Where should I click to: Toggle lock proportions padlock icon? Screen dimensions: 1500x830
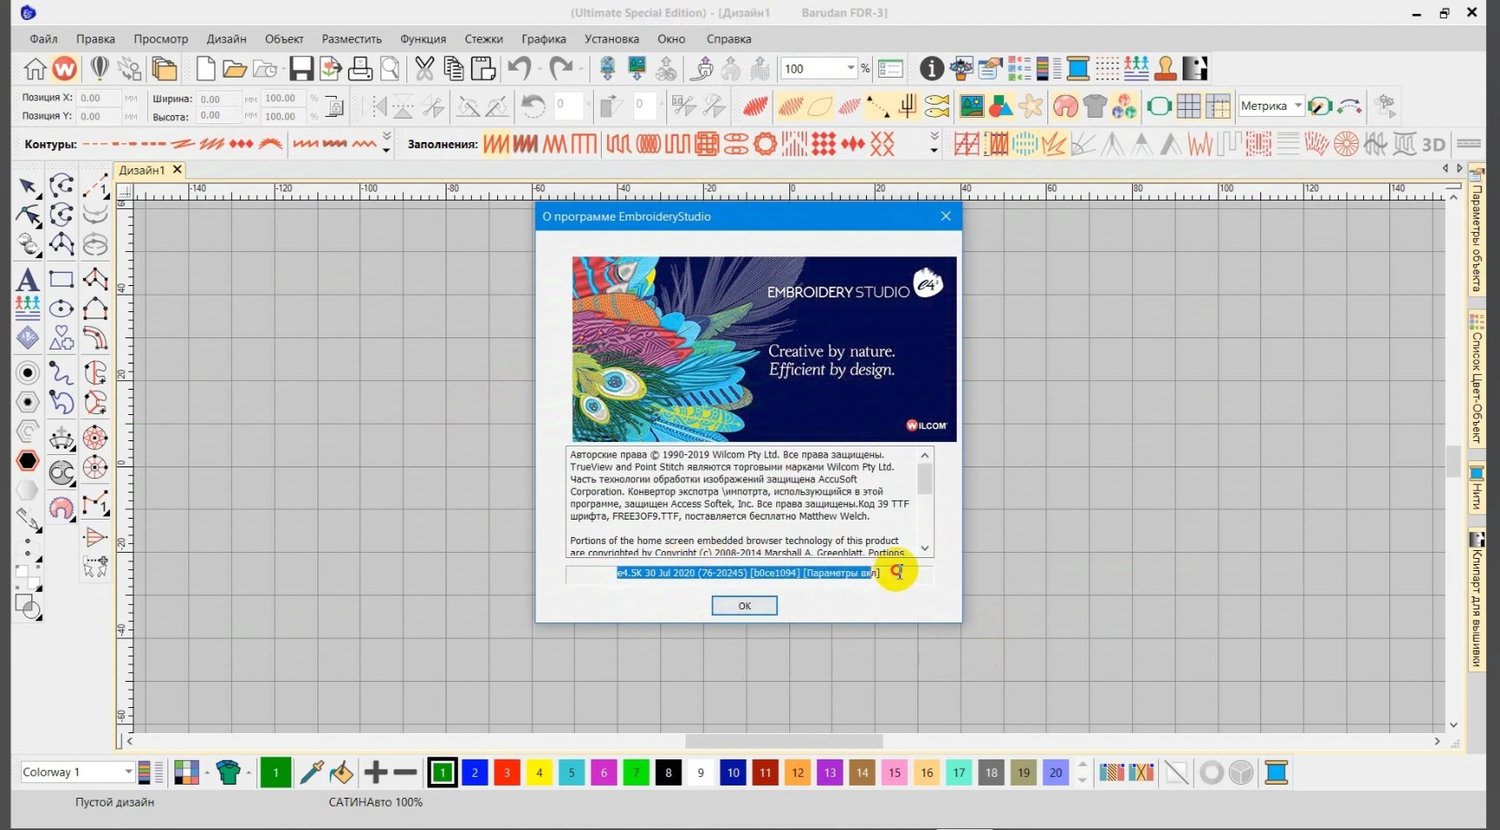point(335,106)
